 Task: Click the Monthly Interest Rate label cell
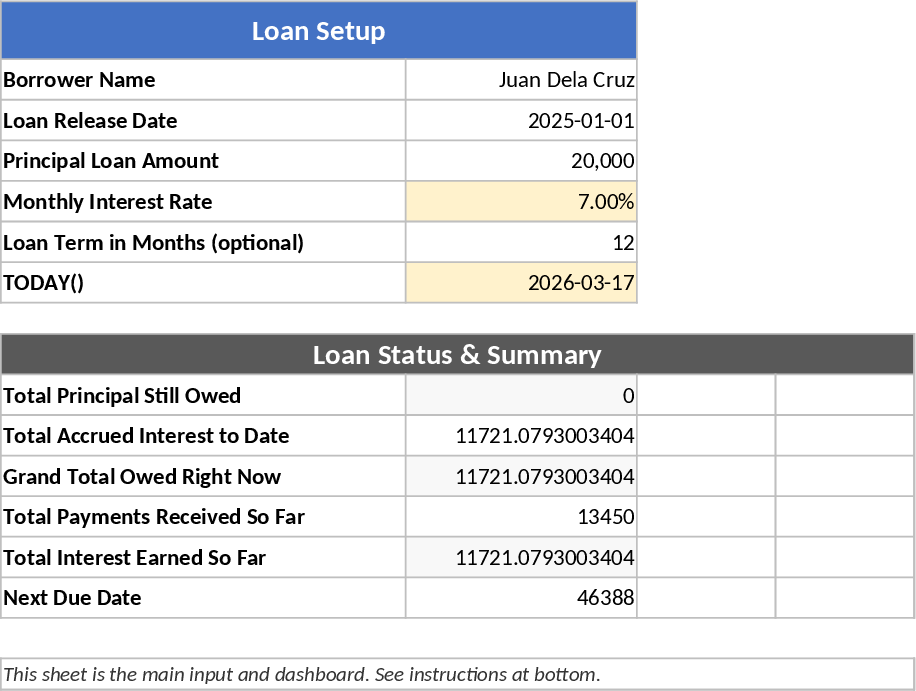click(x=203, y=202)
